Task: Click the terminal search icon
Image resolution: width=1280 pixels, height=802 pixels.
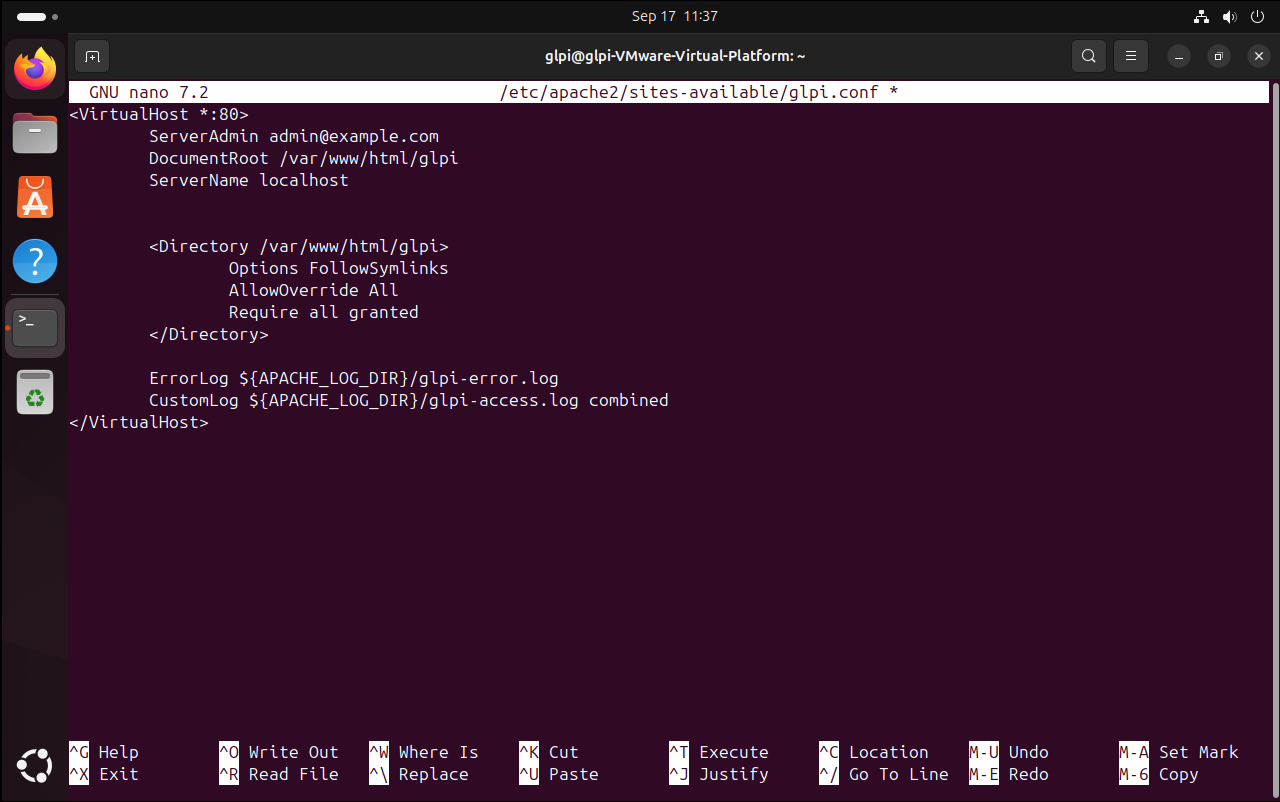Action: coord(1088,56)
